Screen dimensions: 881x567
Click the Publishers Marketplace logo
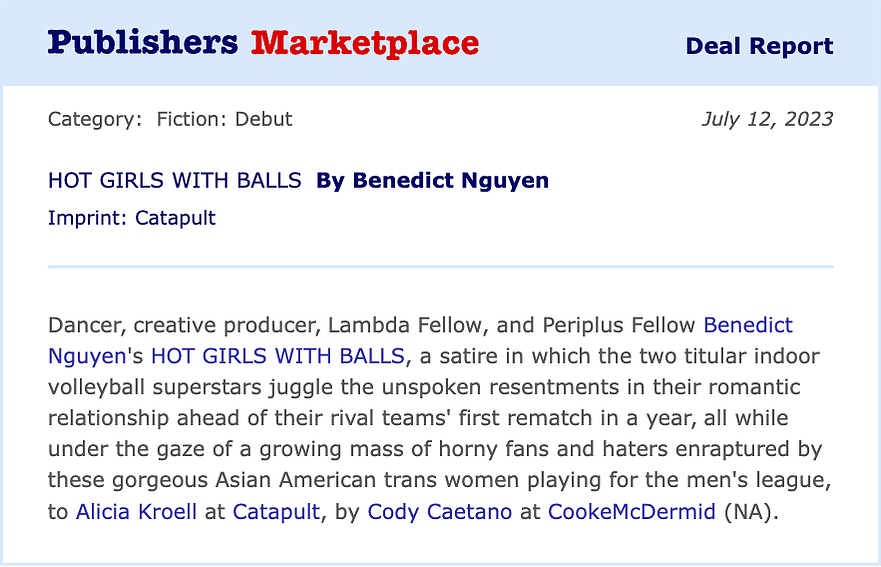[263, 43]
